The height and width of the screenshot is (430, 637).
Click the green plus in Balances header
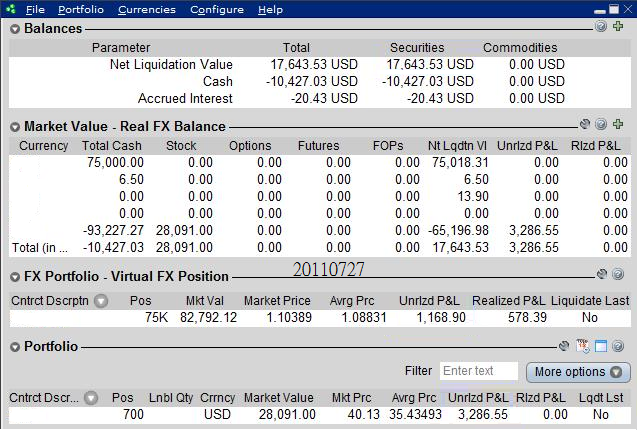point(618,26)
